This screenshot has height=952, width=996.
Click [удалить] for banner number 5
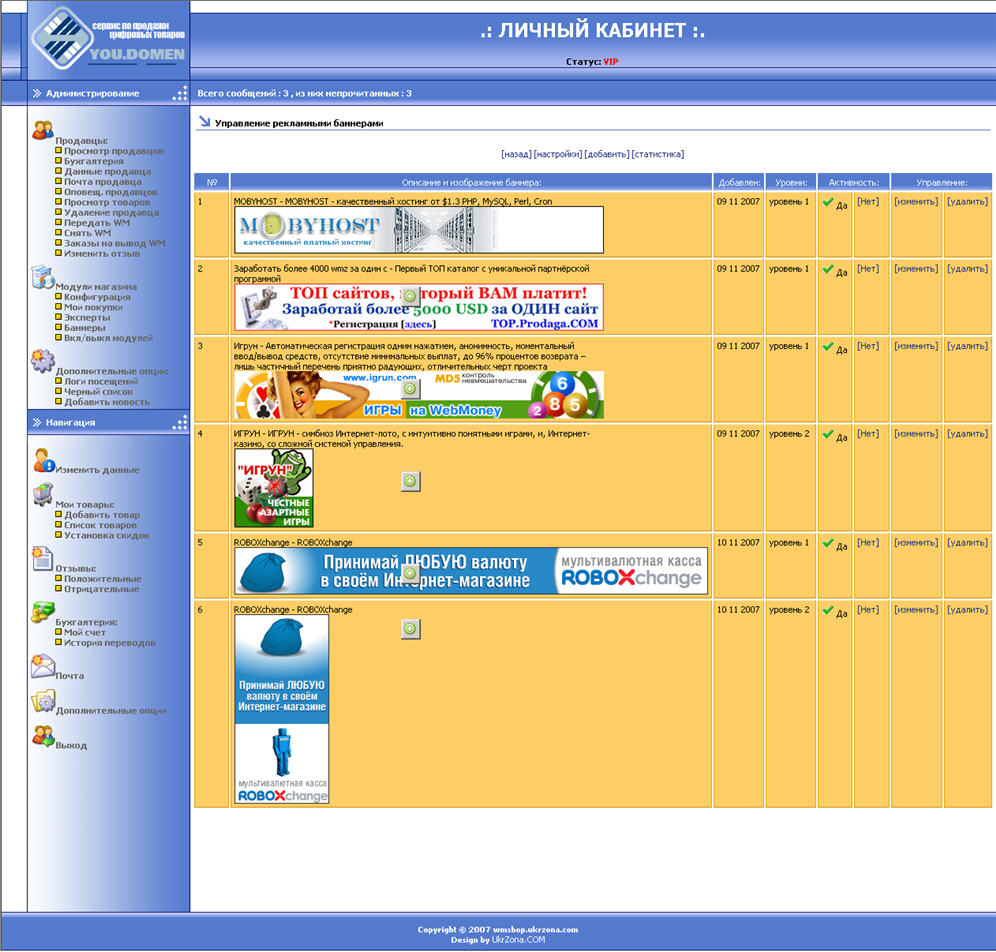tap(967, 542)
